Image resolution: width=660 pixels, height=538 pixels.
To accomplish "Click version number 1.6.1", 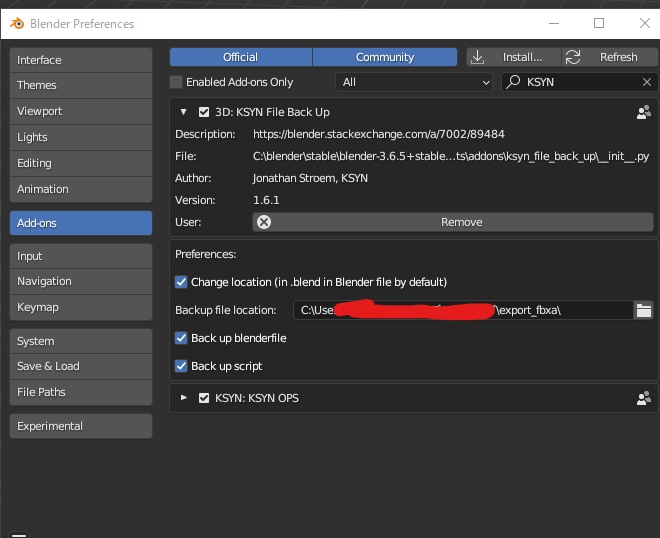I will (266, 200).
